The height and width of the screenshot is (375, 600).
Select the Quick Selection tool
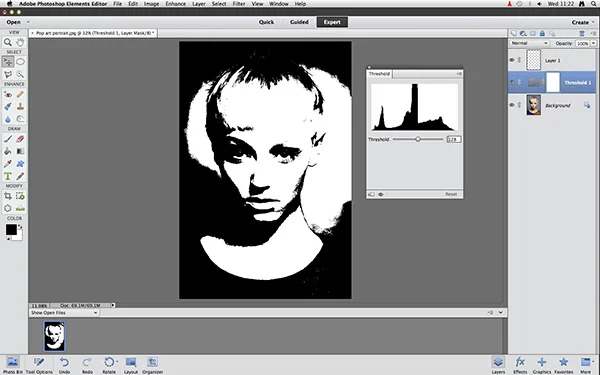(x=20, y=74)
